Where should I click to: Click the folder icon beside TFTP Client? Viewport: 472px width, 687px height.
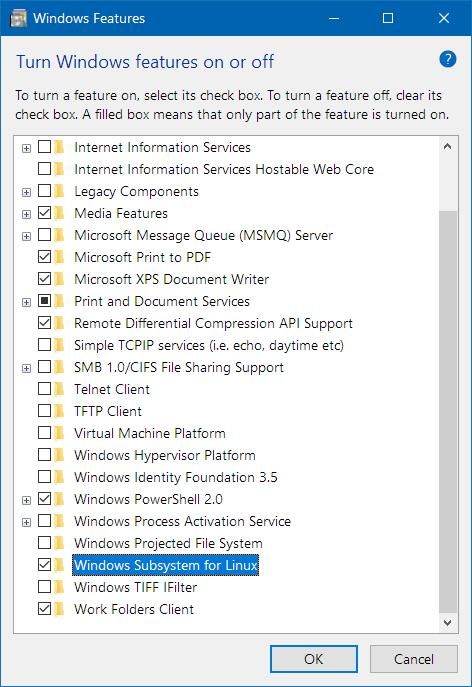[x=59, y=411]
